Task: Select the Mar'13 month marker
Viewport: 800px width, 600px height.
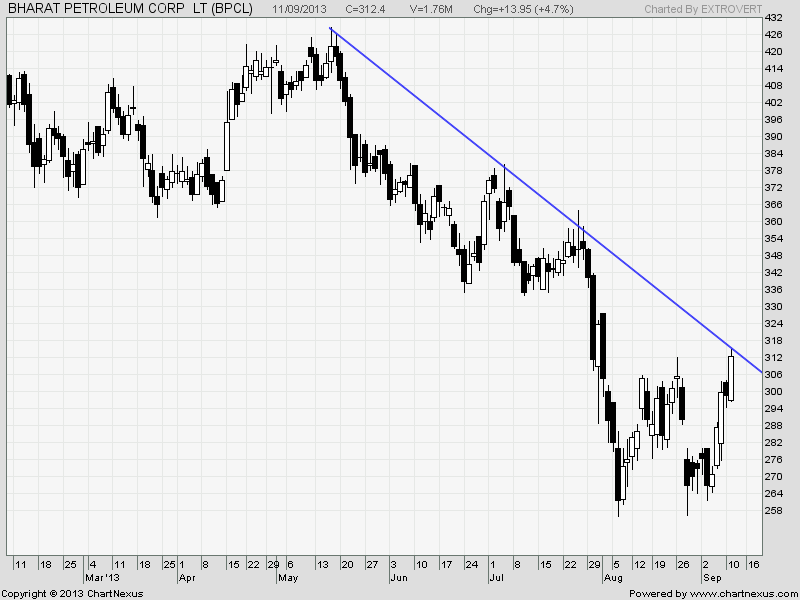Action: [103, 578]
